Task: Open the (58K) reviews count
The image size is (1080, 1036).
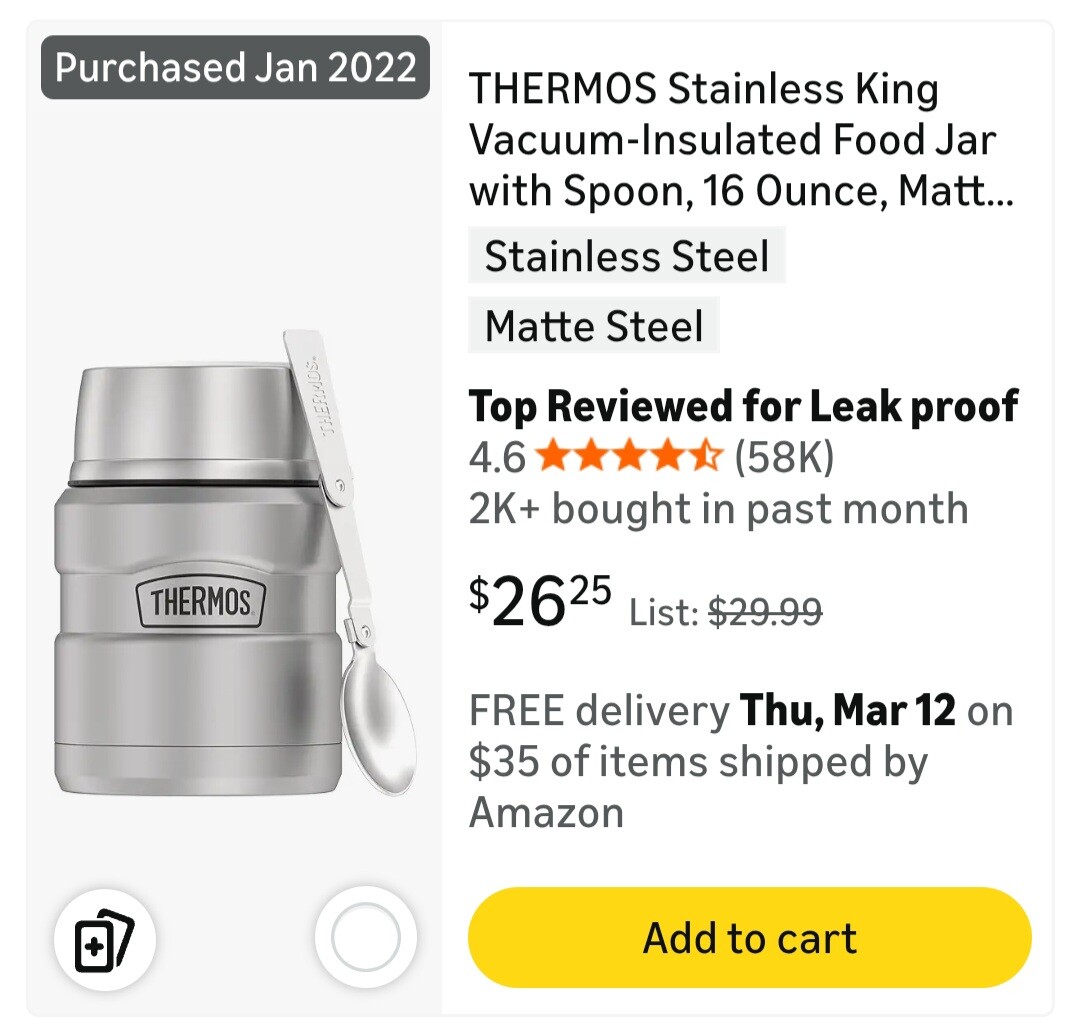Action: coord(784,458)
